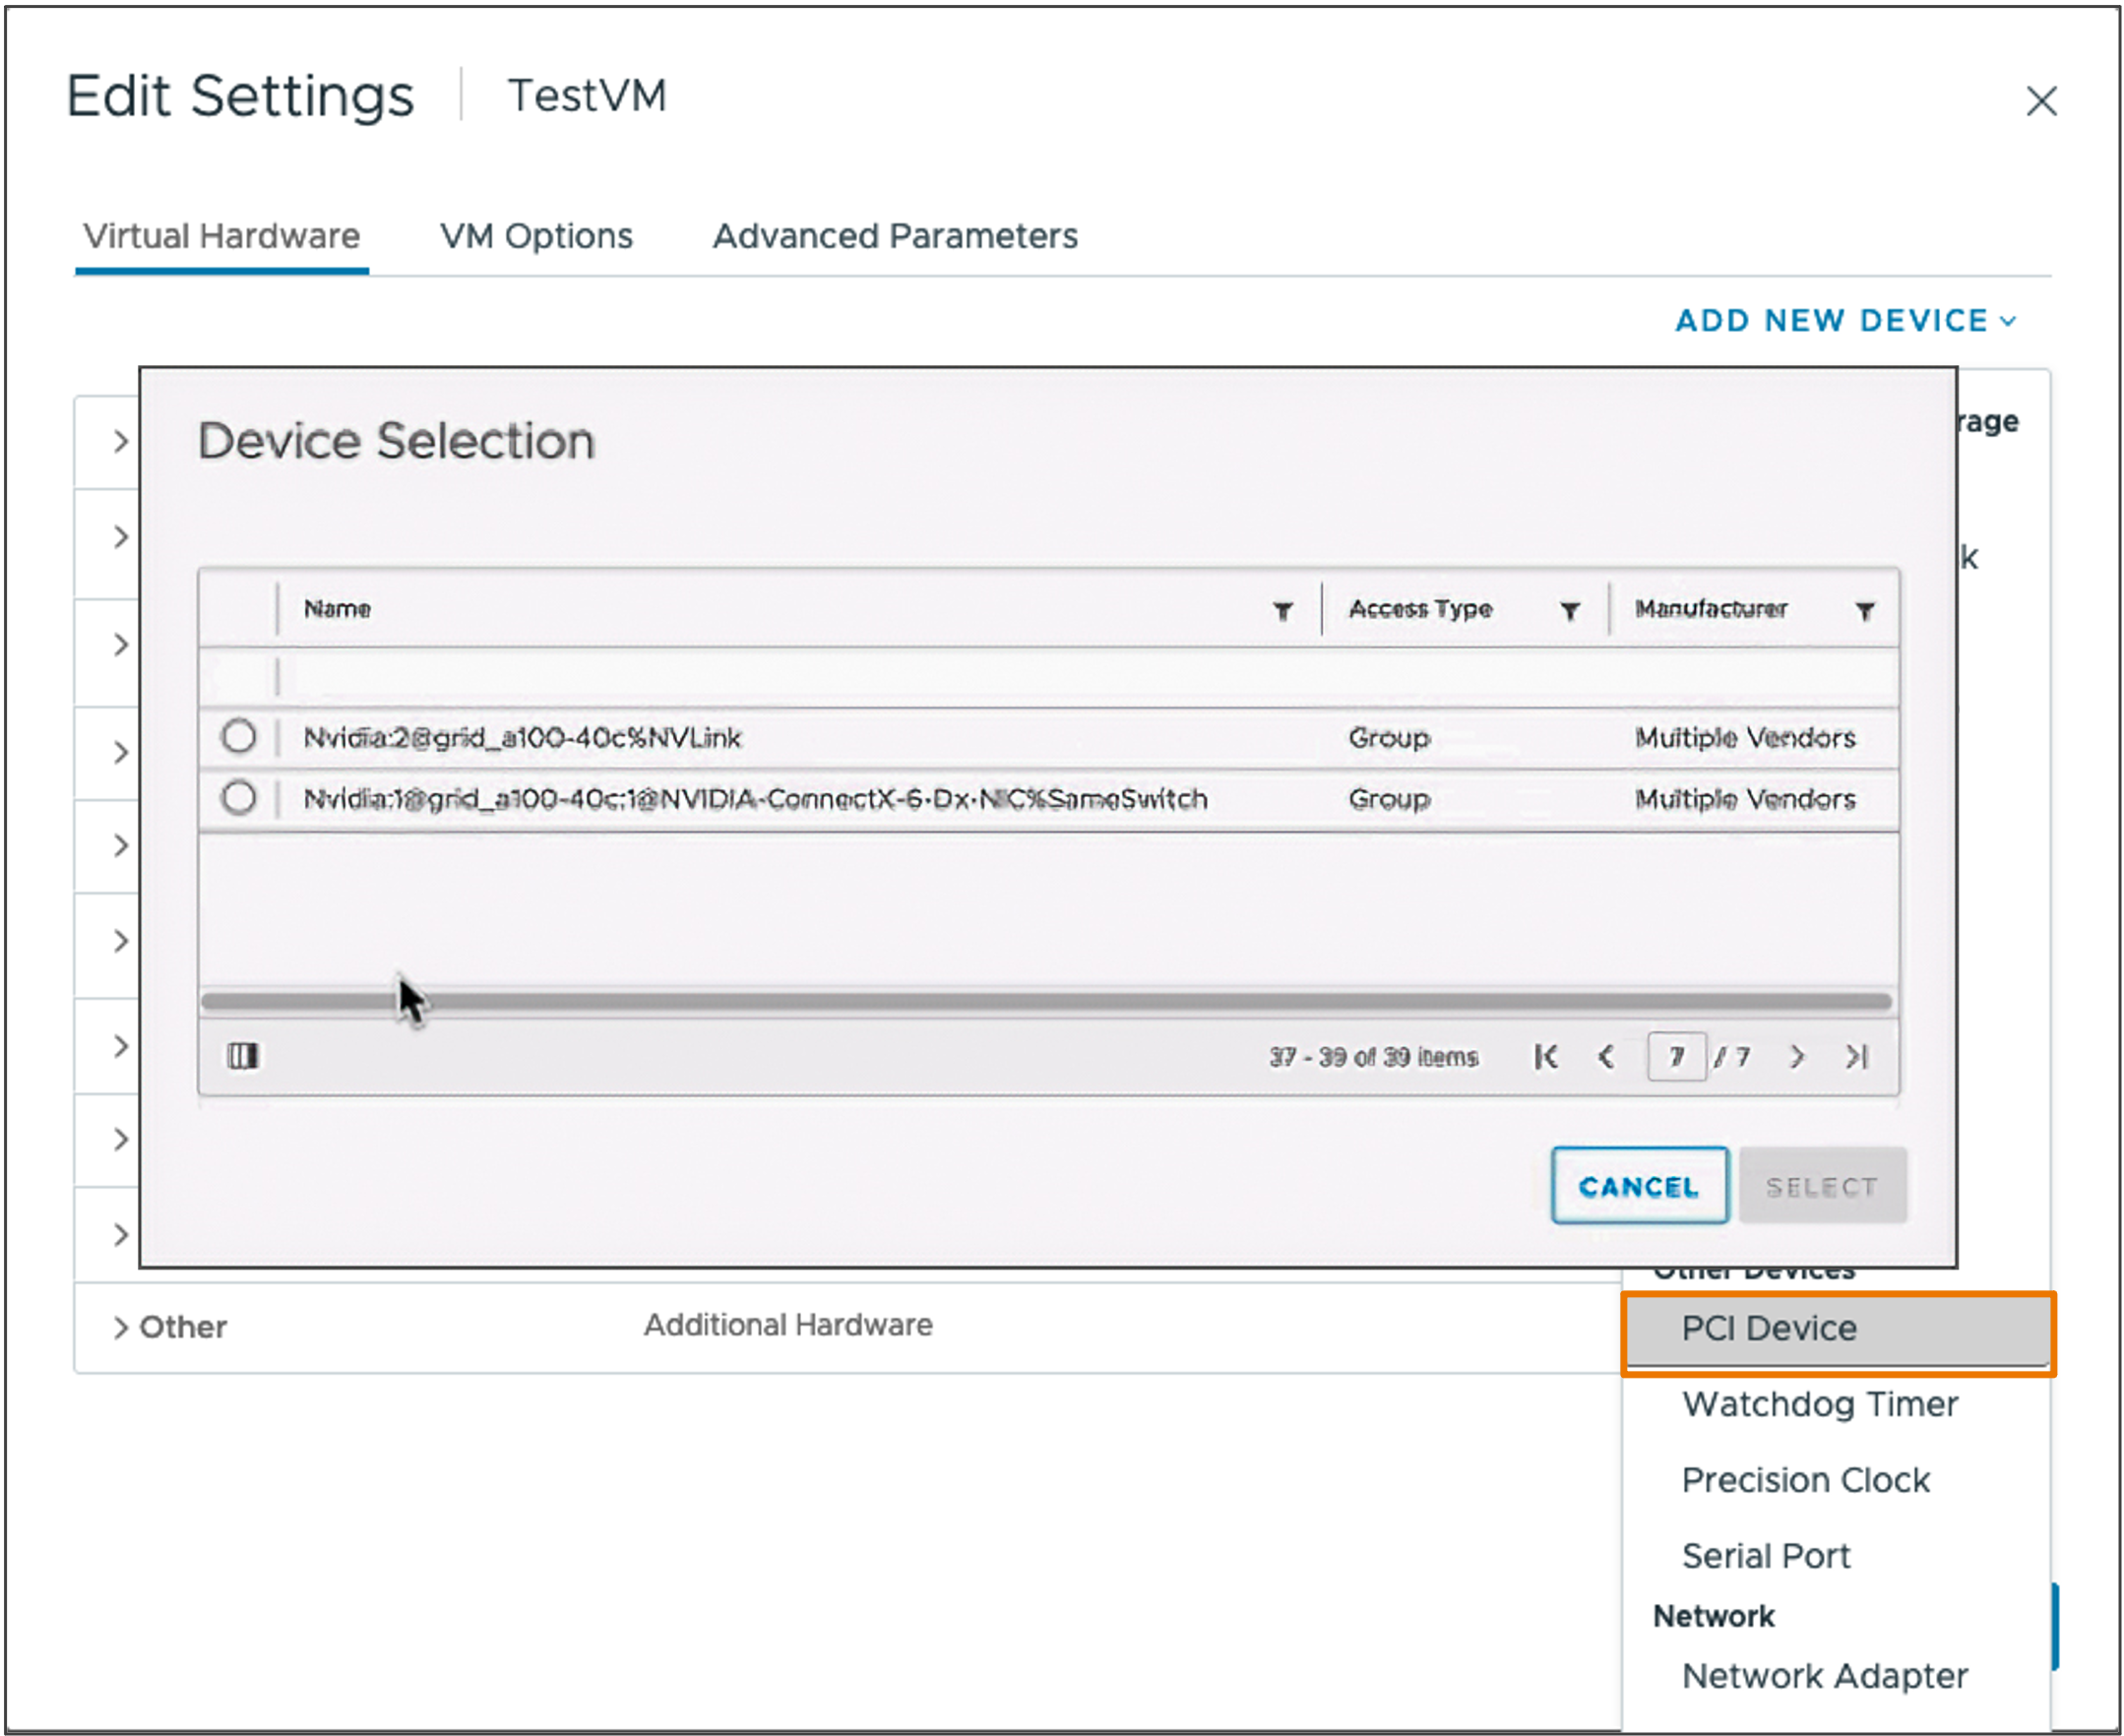Click the page number input field

[x=1678, y=1055]
